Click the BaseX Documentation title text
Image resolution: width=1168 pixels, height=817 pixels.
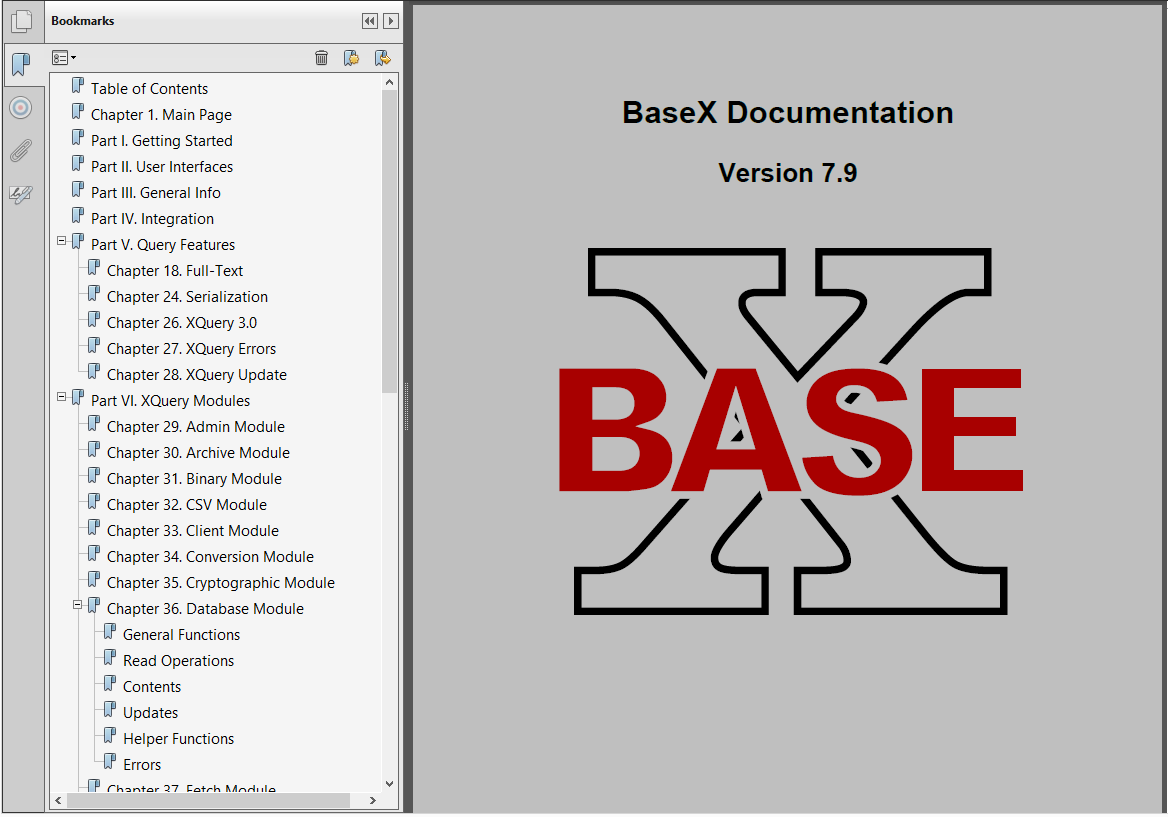787,112
